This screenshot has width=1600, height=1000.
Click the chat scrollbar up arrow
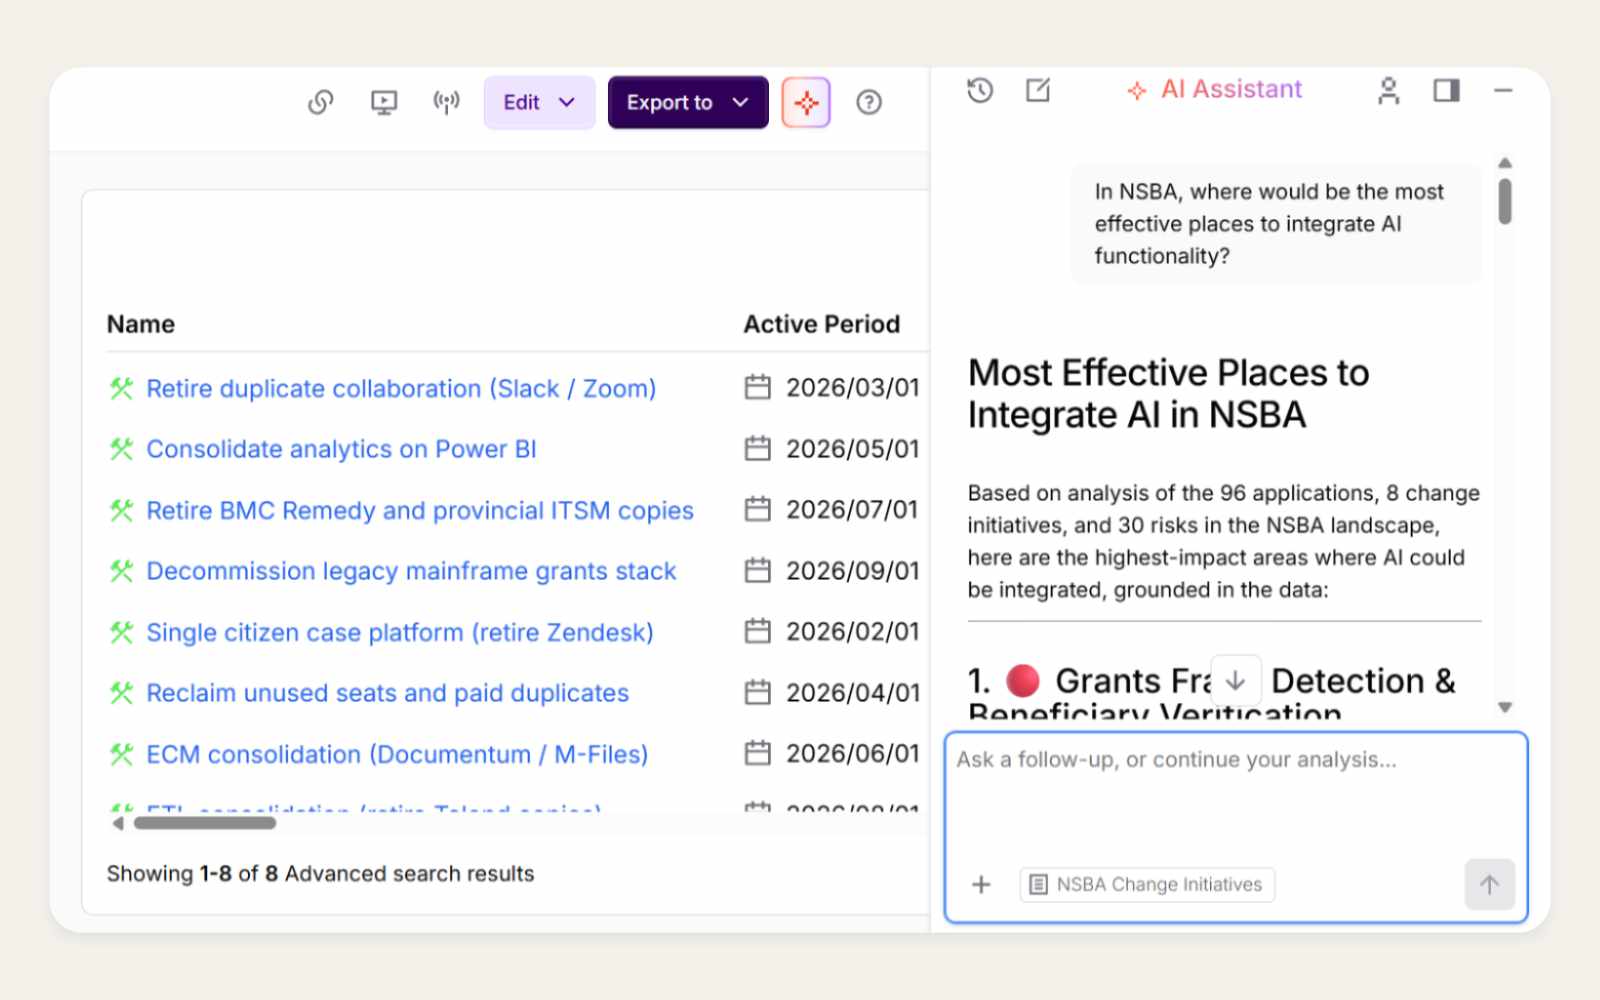[x=1505, y=163]
